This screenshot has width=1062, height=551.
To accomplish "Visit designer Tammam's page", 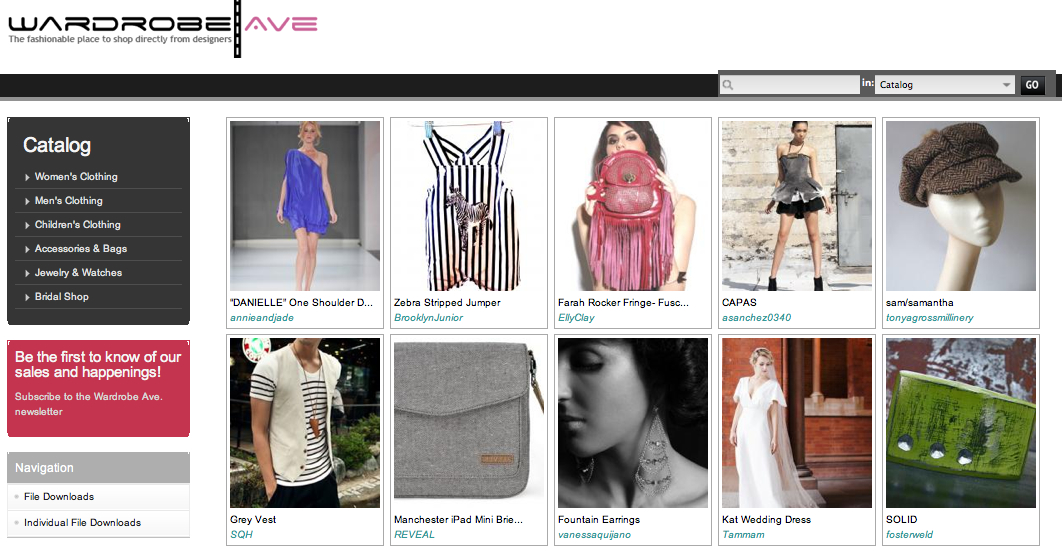I will click(x=743, y=535).
